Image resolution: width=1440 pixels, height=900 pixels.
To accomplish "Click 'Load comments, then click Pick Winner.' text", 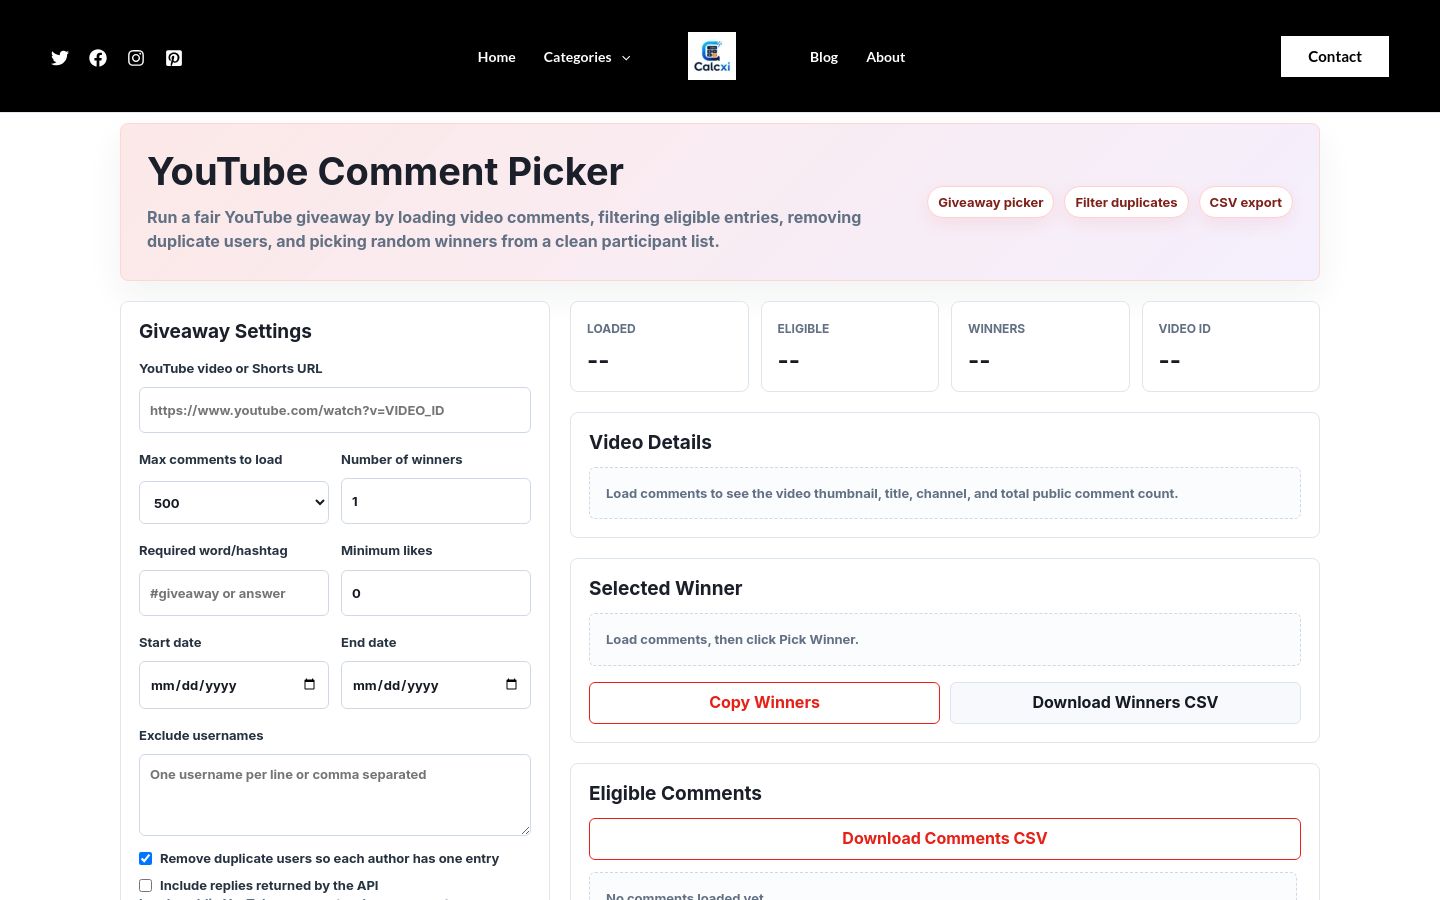I will 732,639.
